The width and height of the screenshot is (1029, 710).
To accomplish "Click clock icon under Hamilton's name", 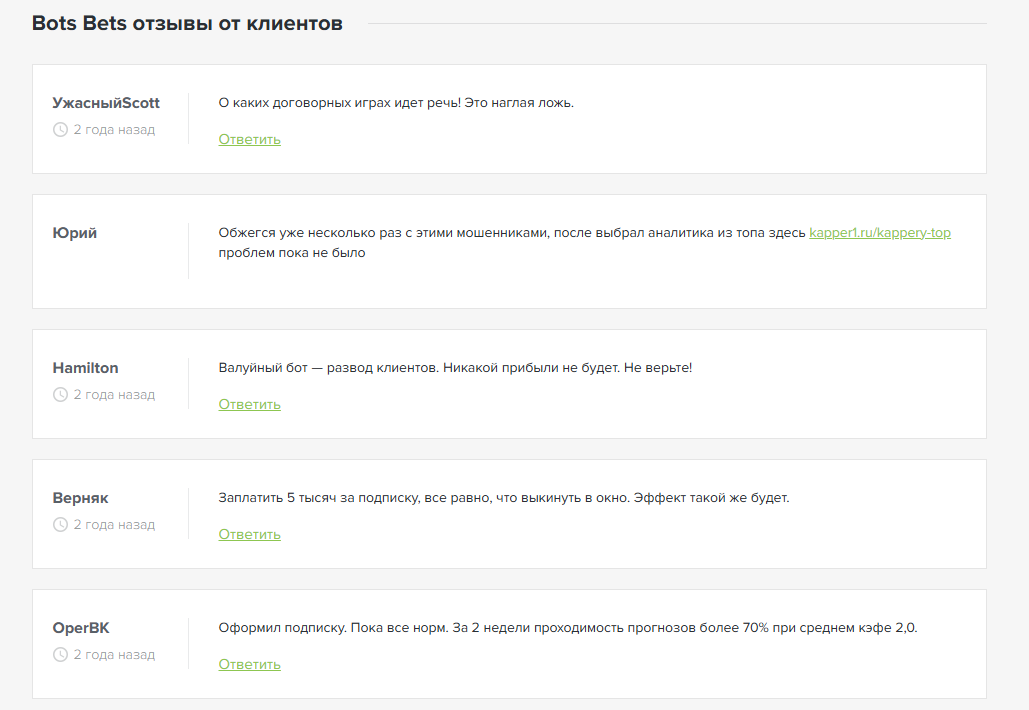I will tap(60, 395).
